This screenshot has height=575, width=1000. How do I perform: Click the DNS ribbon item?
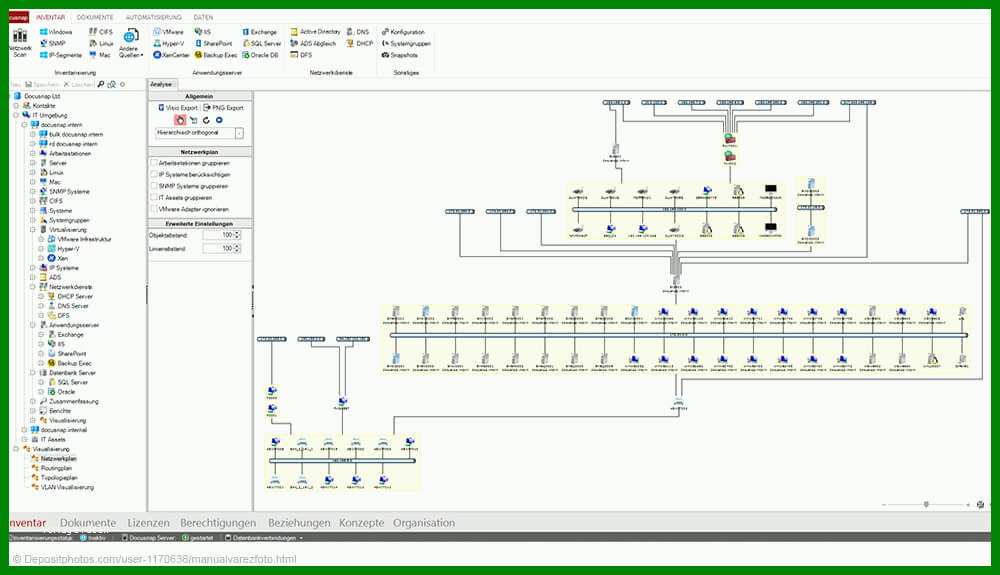tap(358, 32)
